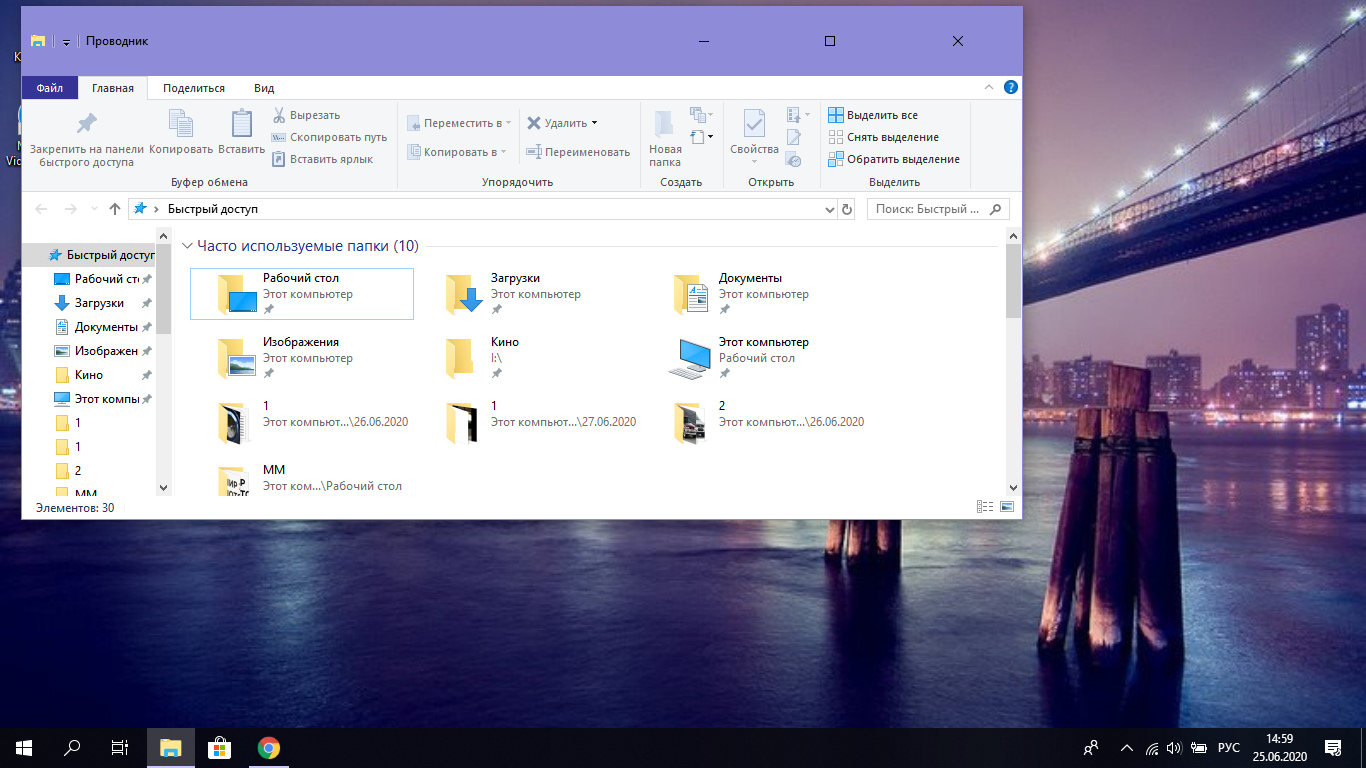Screen dimensions: 1366x768
Task: Click the Свойства checkmark icon
Action: (754, 124)
